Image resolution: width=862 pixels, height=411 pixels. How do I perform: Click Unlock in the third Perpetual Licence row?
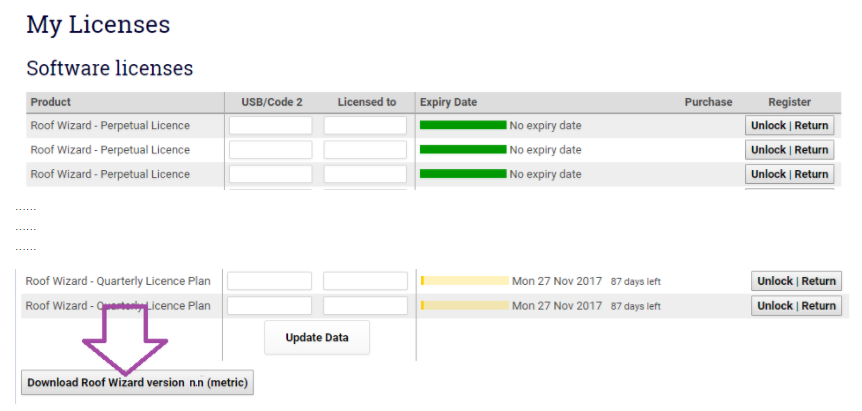pyautogui.click(x=769, y=174)
